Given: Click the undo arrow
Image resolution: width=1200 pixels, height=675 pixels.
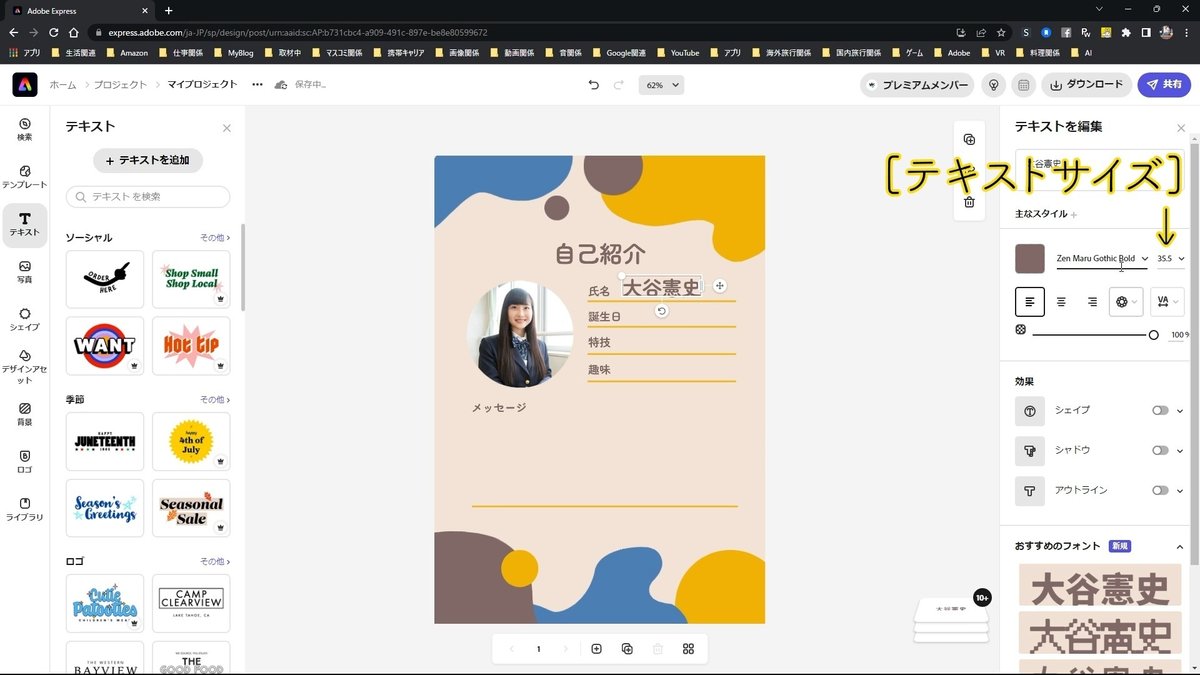Looking at the screenshot, I should coord(594,85).
